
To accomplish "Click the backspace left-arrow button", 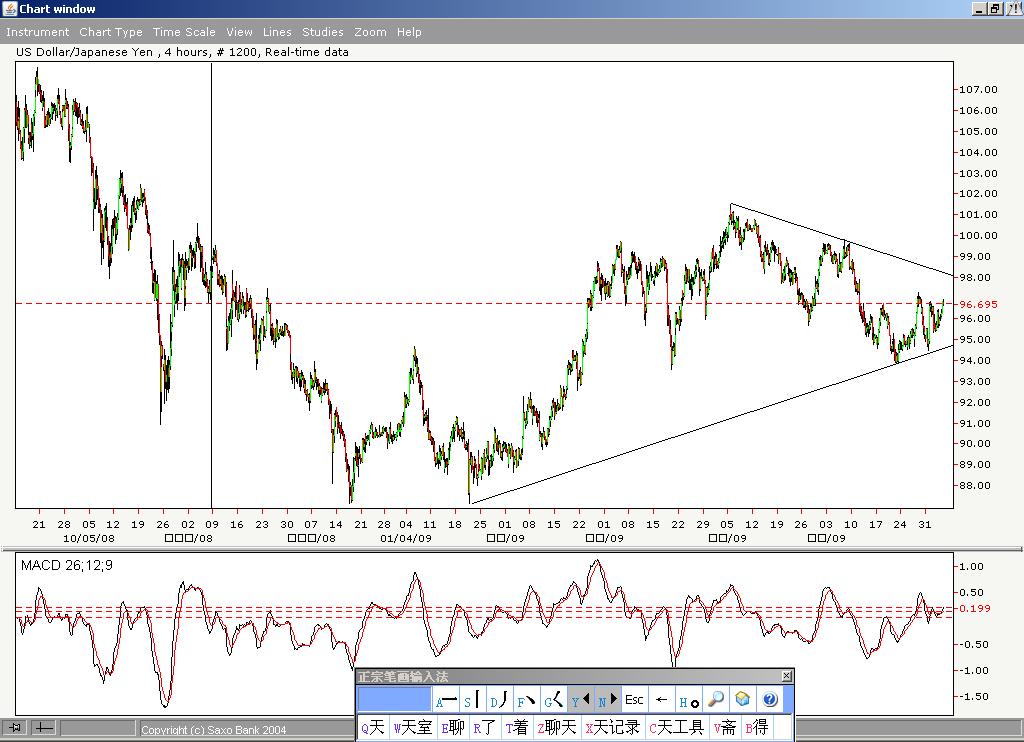I will click(x=662, y=700).
